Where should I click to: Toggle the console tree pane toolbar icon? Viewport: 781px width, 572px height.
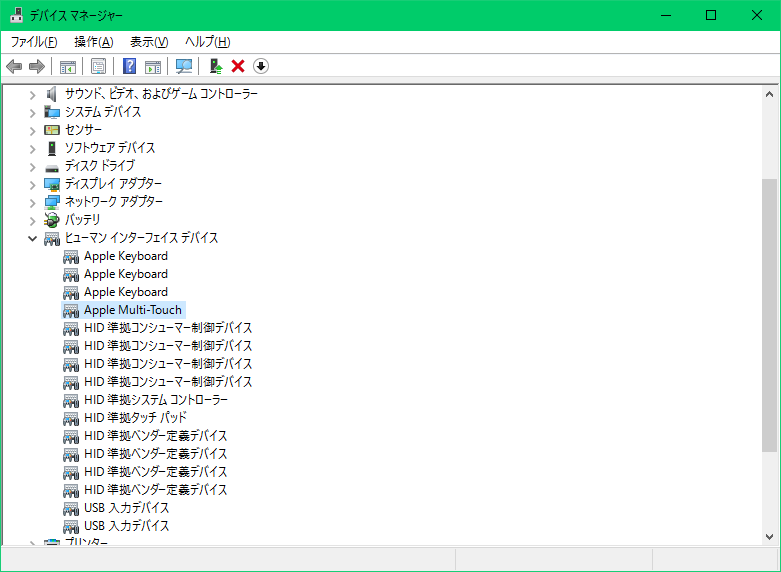68,66
